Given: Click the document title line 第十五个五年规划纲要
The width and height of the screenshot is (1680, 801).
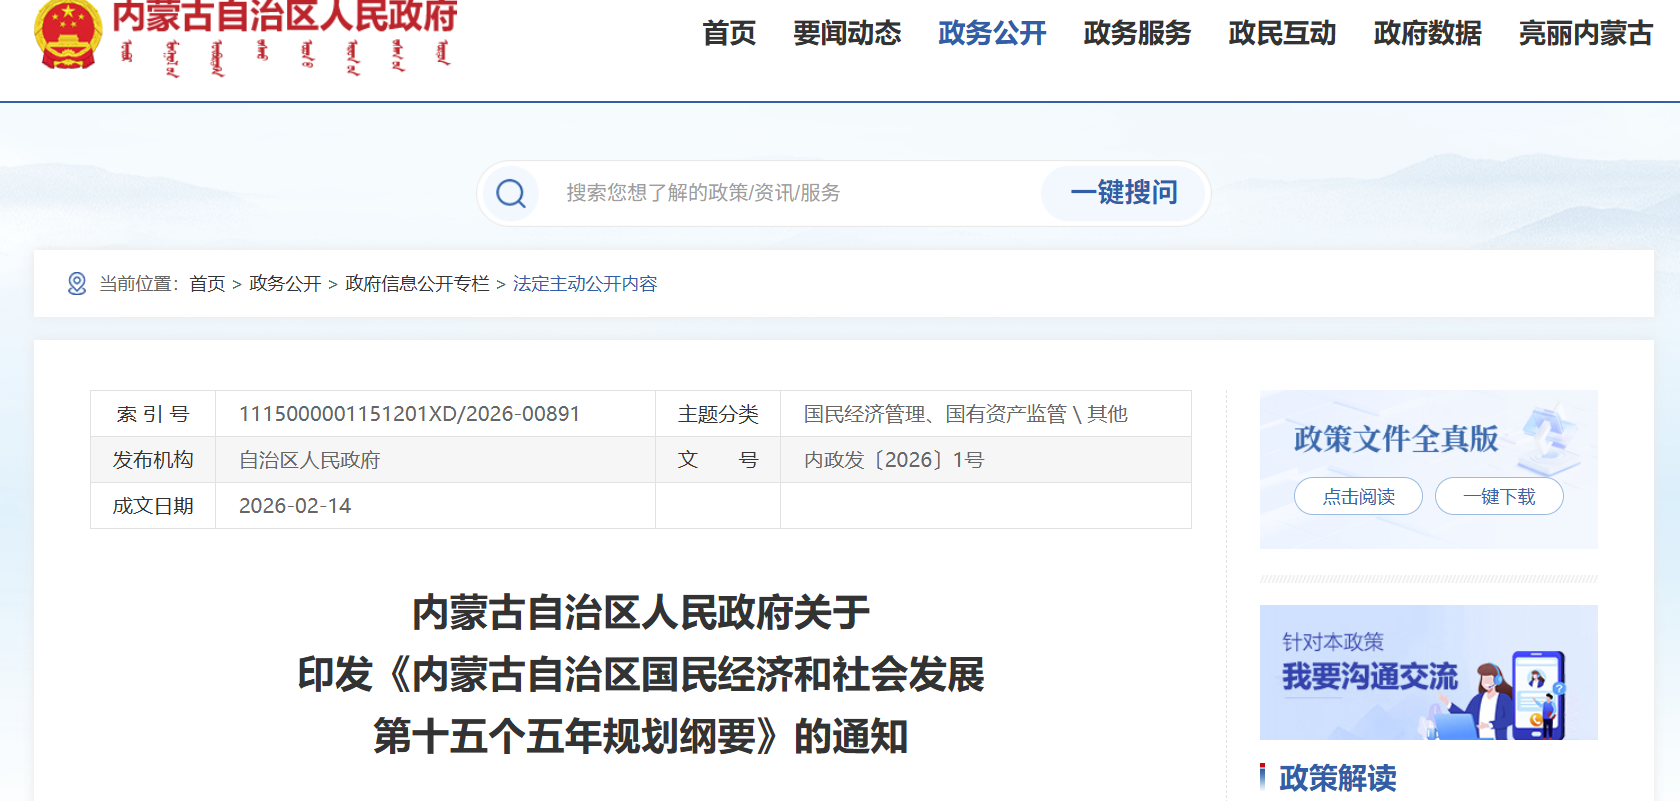Looking at the screenshot, I should tap(640, 737).
